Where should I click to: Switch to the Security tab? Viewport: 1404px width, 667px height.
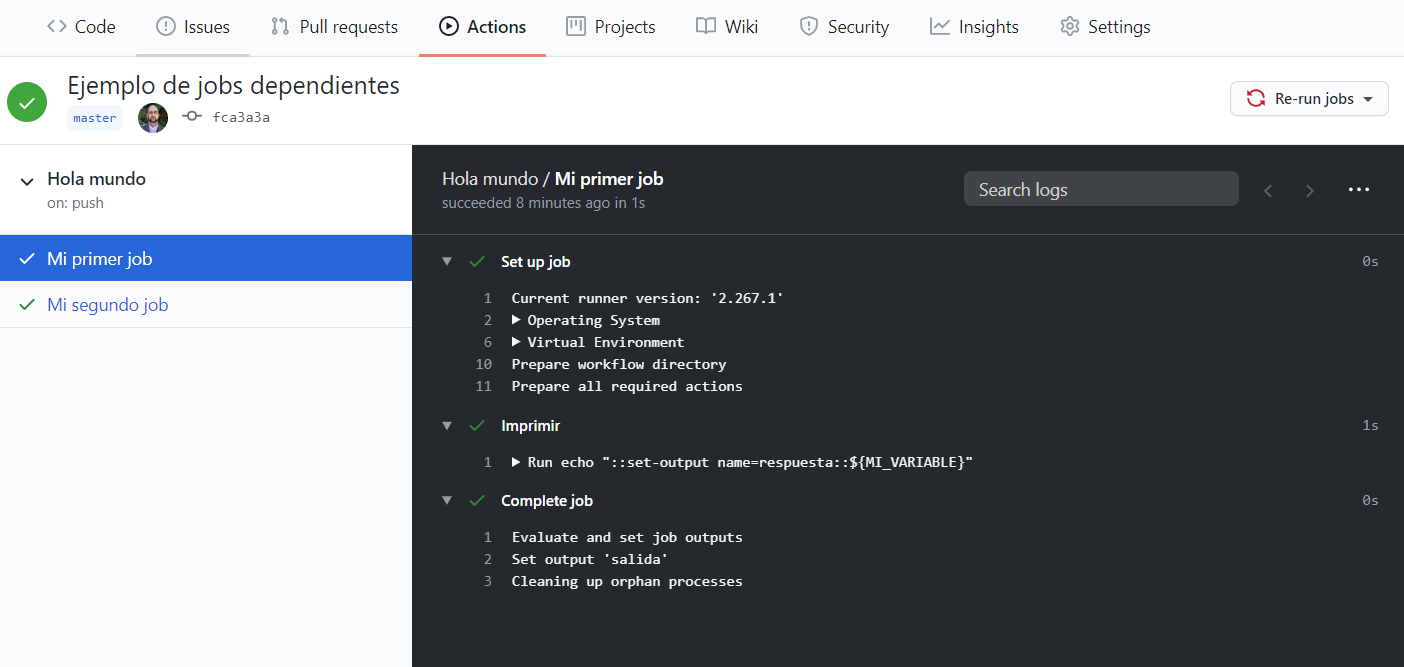(844, 27)
